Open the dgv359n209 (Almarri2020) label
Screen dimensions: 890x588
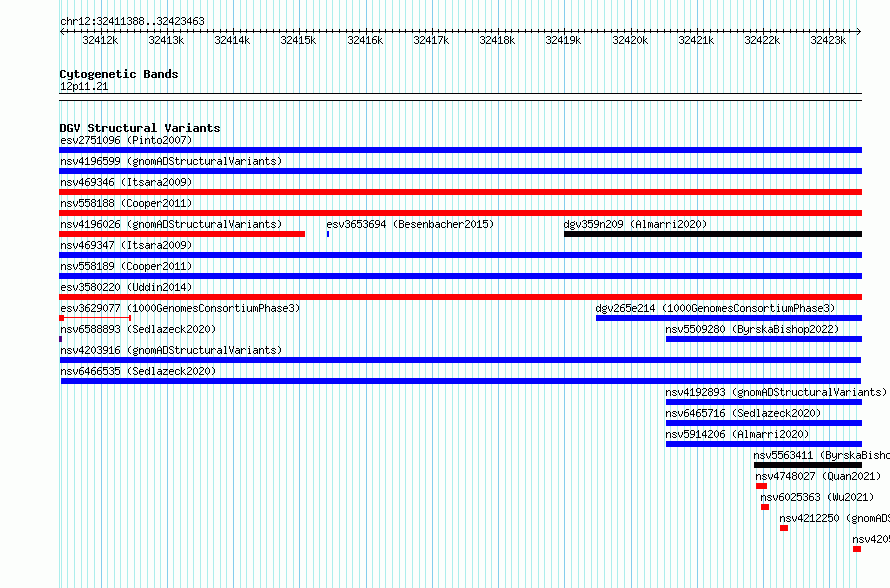click(x=635, y=224)
